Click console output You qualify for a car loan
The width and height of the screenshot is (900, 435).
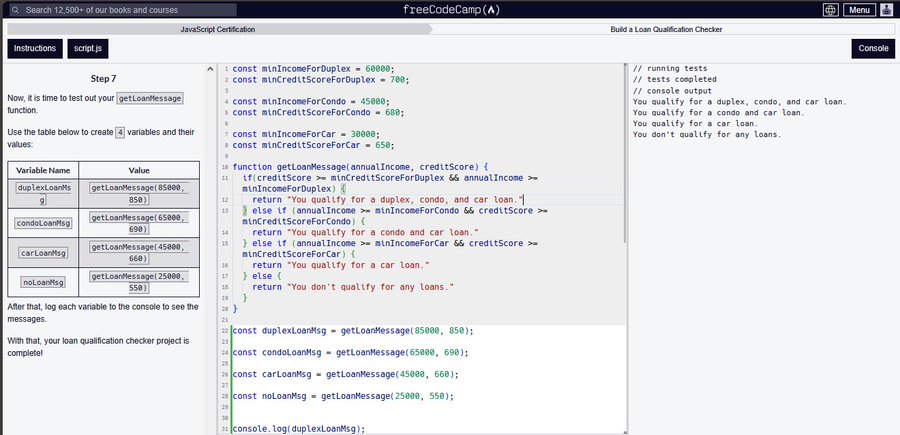pyautogui.click(x=695, y=123)
